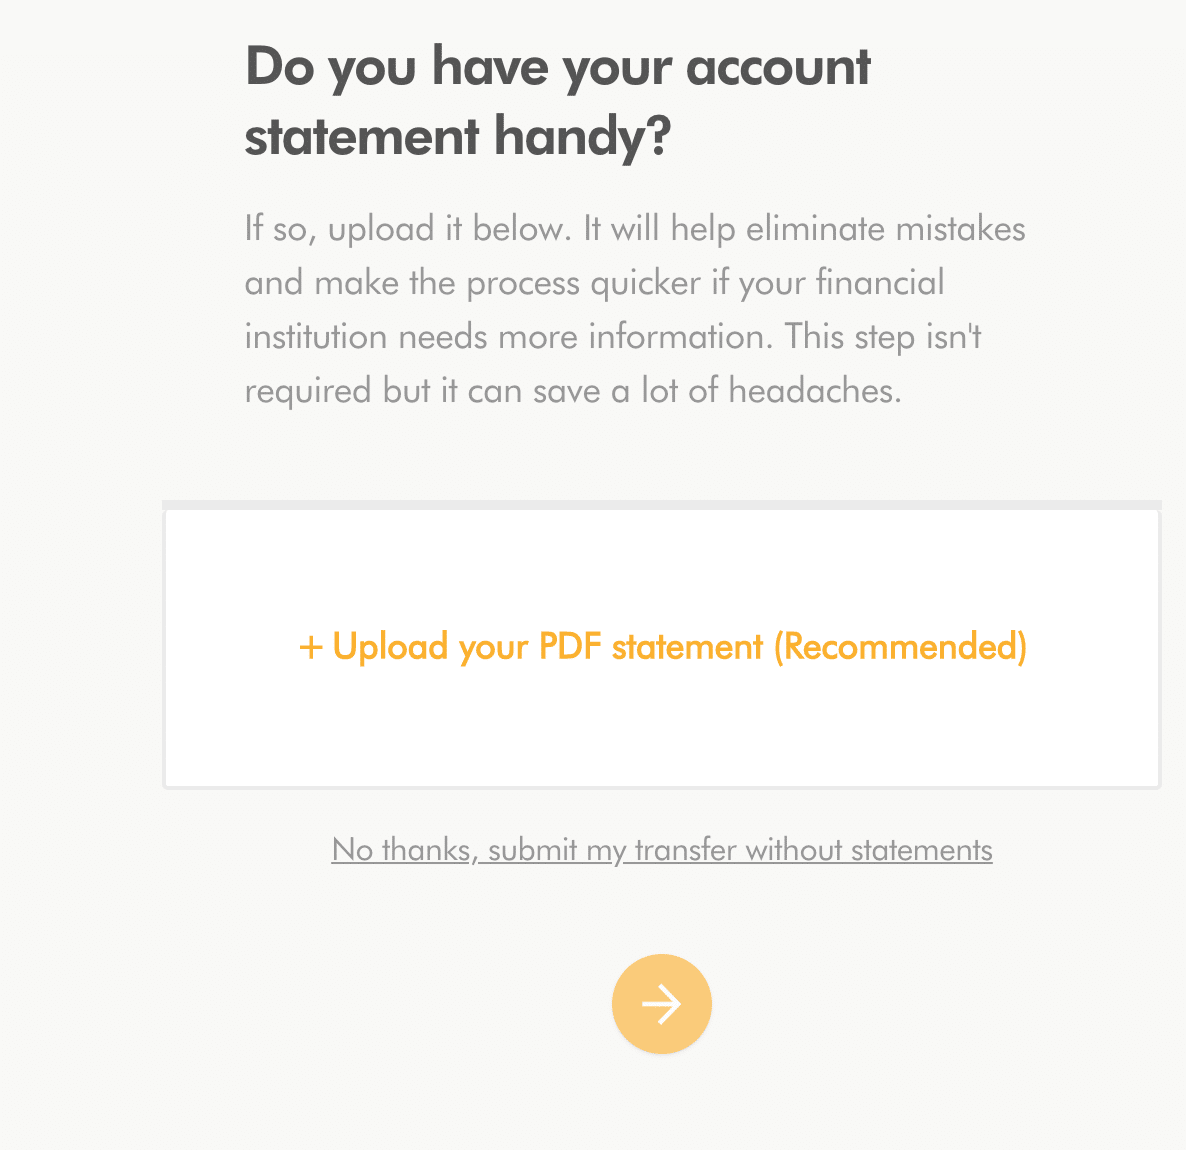
Task: Select 'No thanks, submit my transfer without statements'
Action: (x=661, y=849)
